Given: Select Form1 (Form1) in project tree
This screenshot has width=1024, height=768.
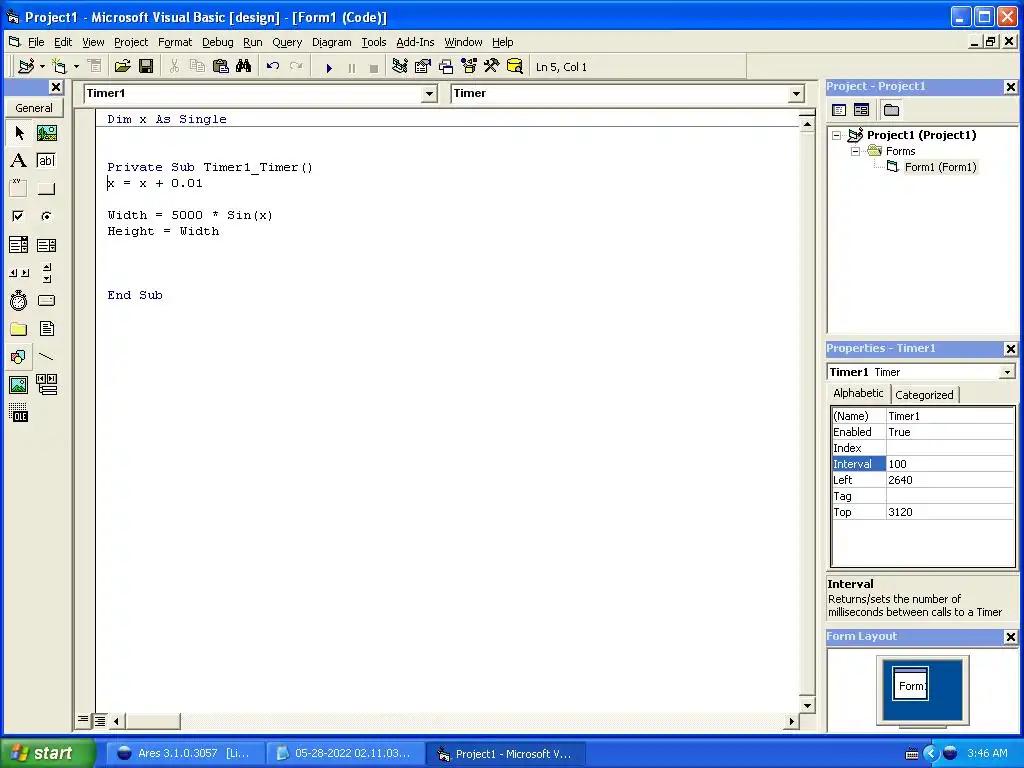Looking at the screenshot, I should pyautogui.click(x=940, y=167).
